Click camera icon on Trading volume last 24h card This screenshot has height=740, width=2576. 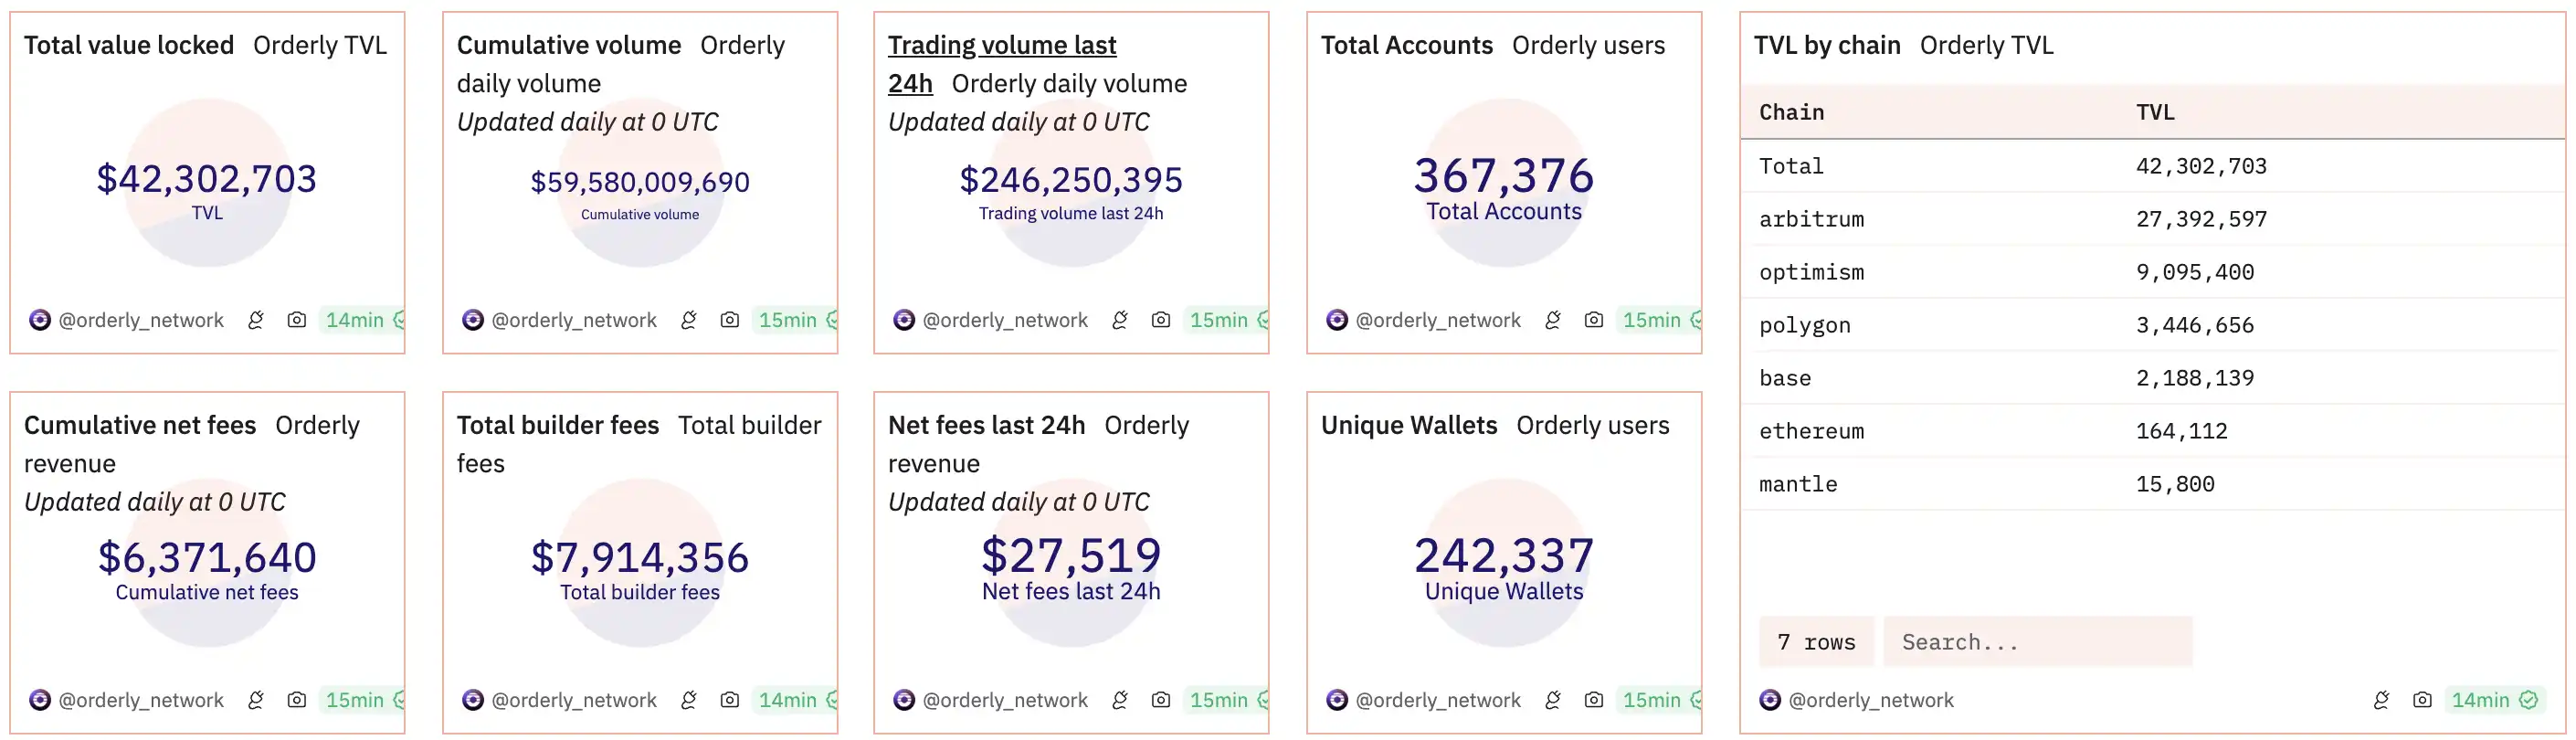1160,320
